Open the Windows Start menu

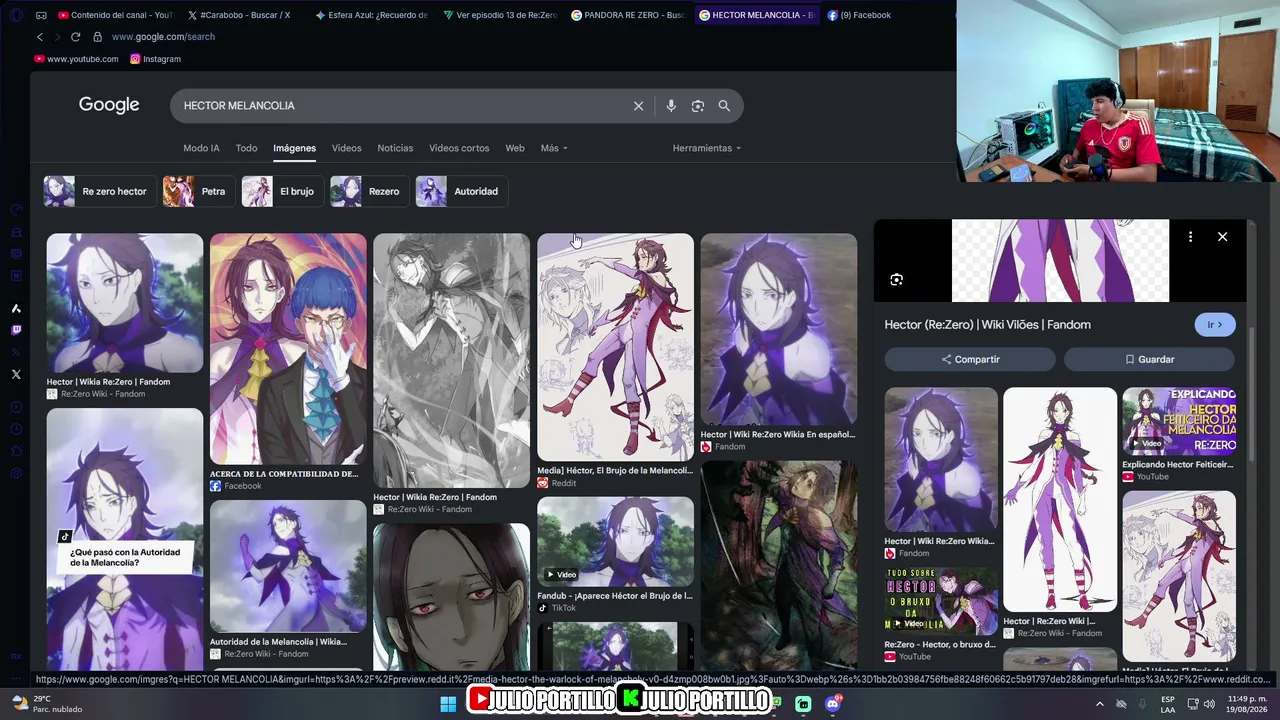click(448, 703)
